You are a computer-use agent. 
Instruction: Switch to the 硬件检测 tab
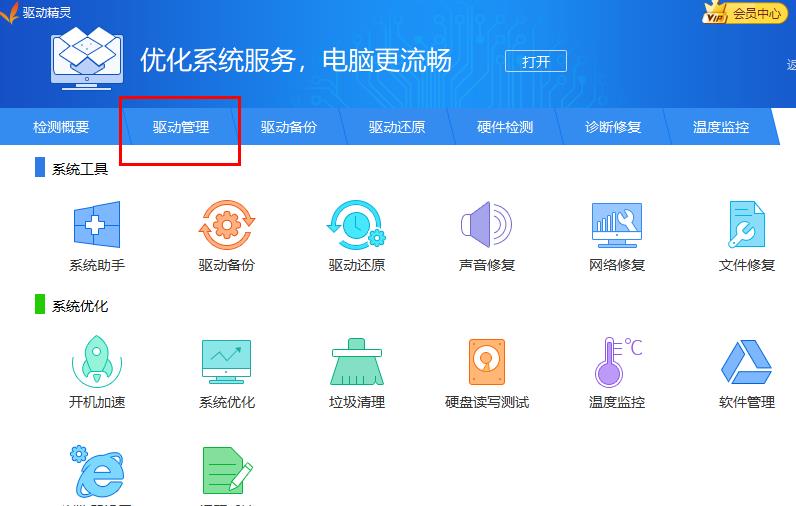pyautogui.click(x=505, y=127)
